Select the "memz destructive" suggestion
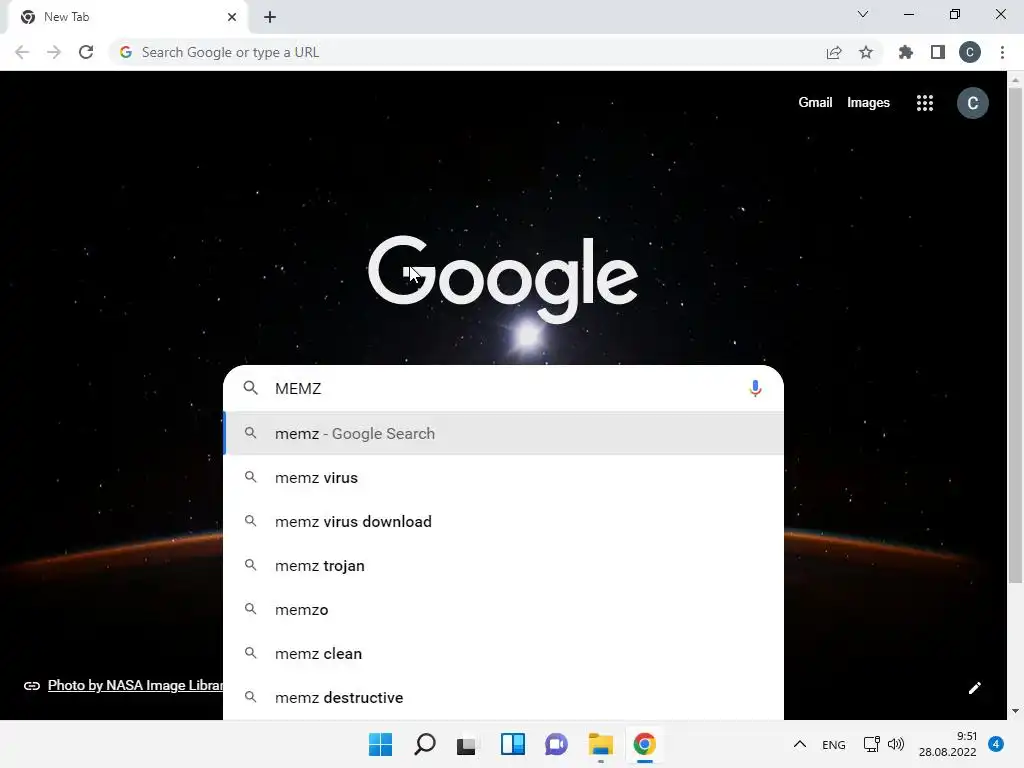This screenshot has width=1024, height=768. coord(504,697)
